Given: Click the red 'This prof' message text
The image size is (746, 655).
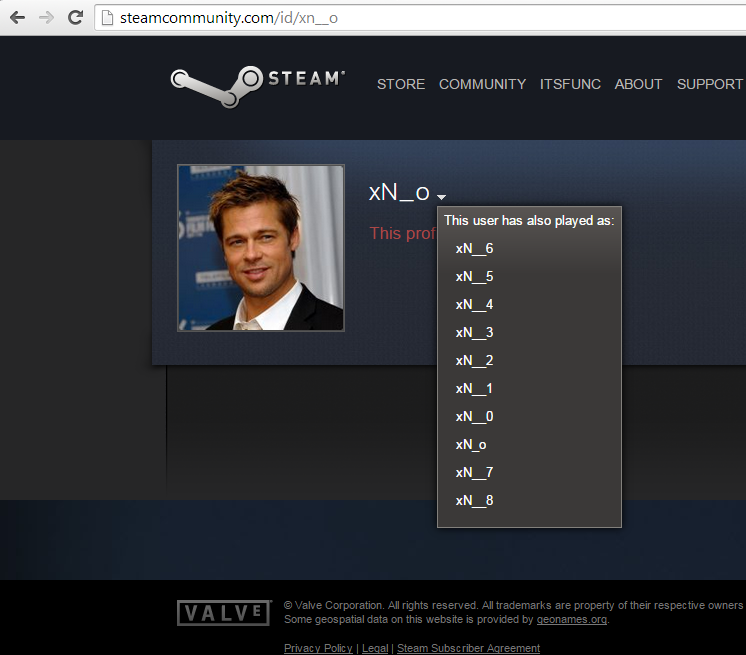Looking at the screenshot, I should 402,234.
